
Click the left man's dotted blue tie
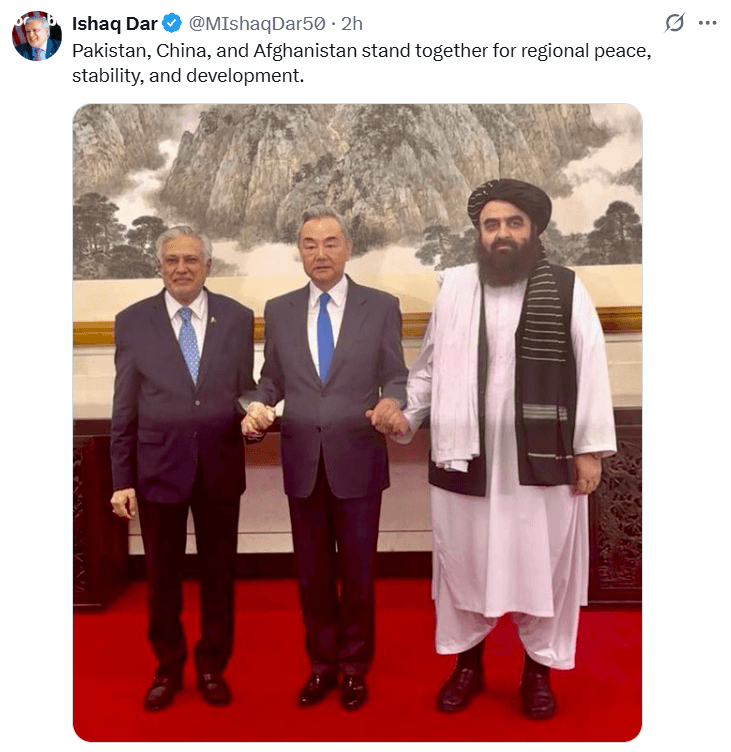pos(189,344)
